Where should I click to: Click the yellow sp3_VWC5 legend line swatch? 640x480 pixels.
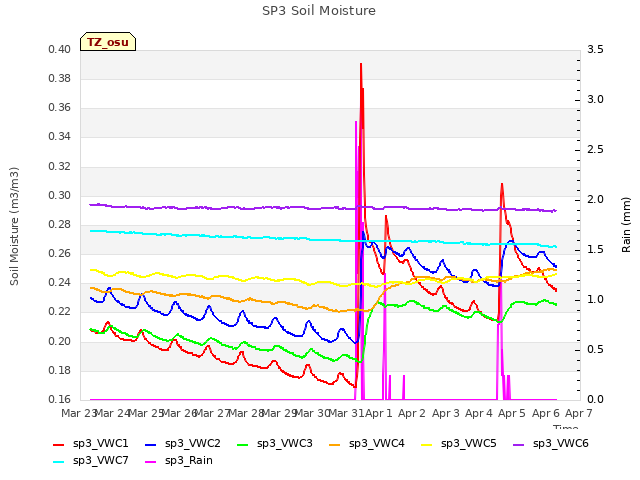pos(427,445)
